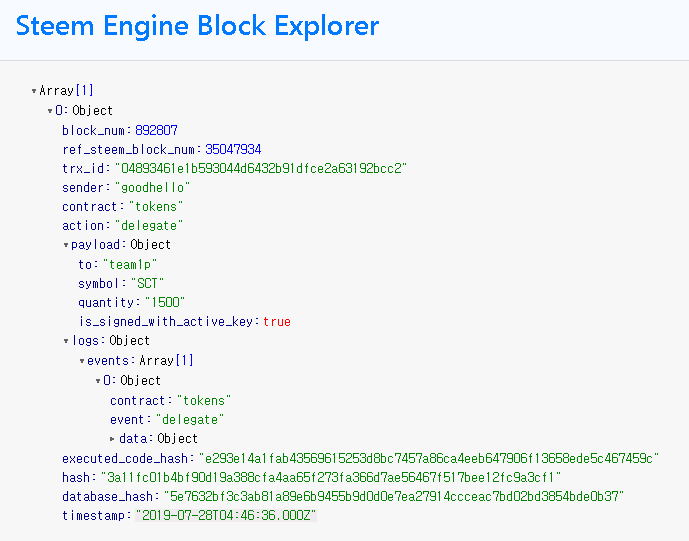Collapse the root Array[1] node
The height and width of the screenshot is (541, 689).
[x=34, y=91]
